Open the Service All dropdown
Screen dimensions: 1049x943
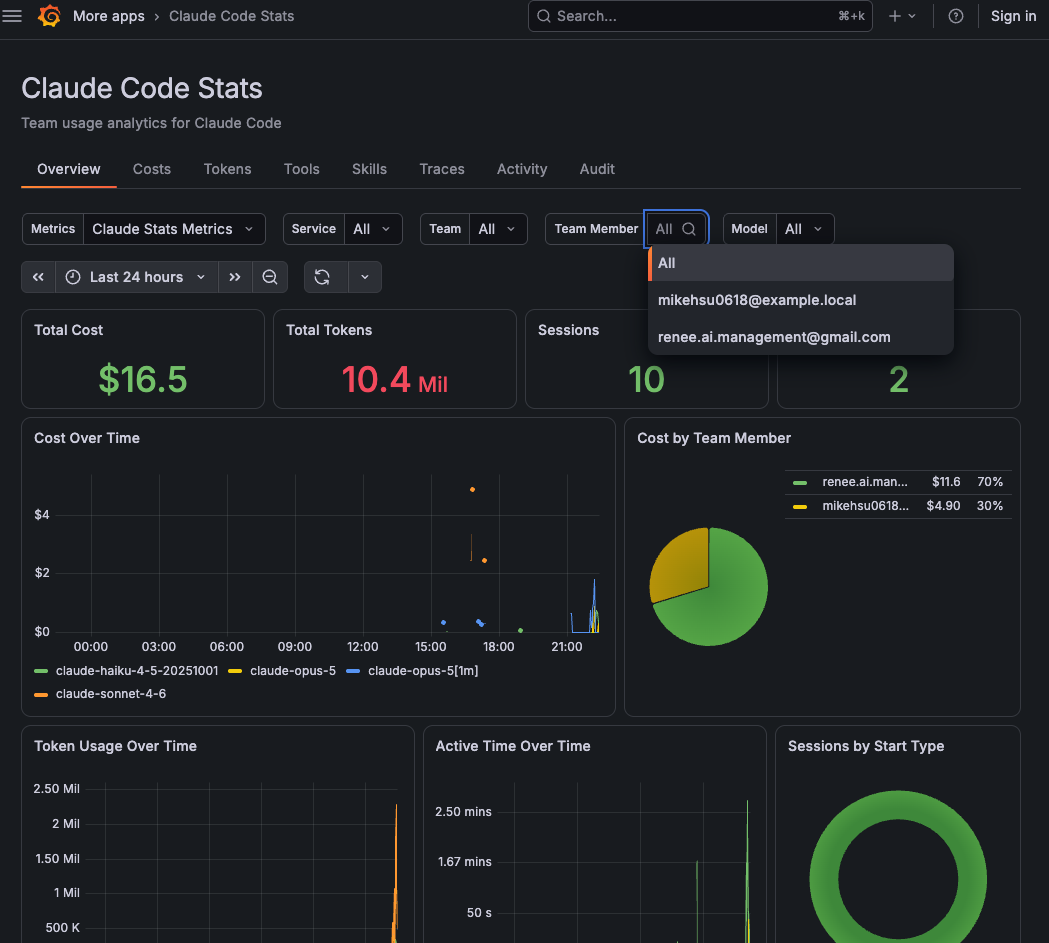(x=373, y=229)
